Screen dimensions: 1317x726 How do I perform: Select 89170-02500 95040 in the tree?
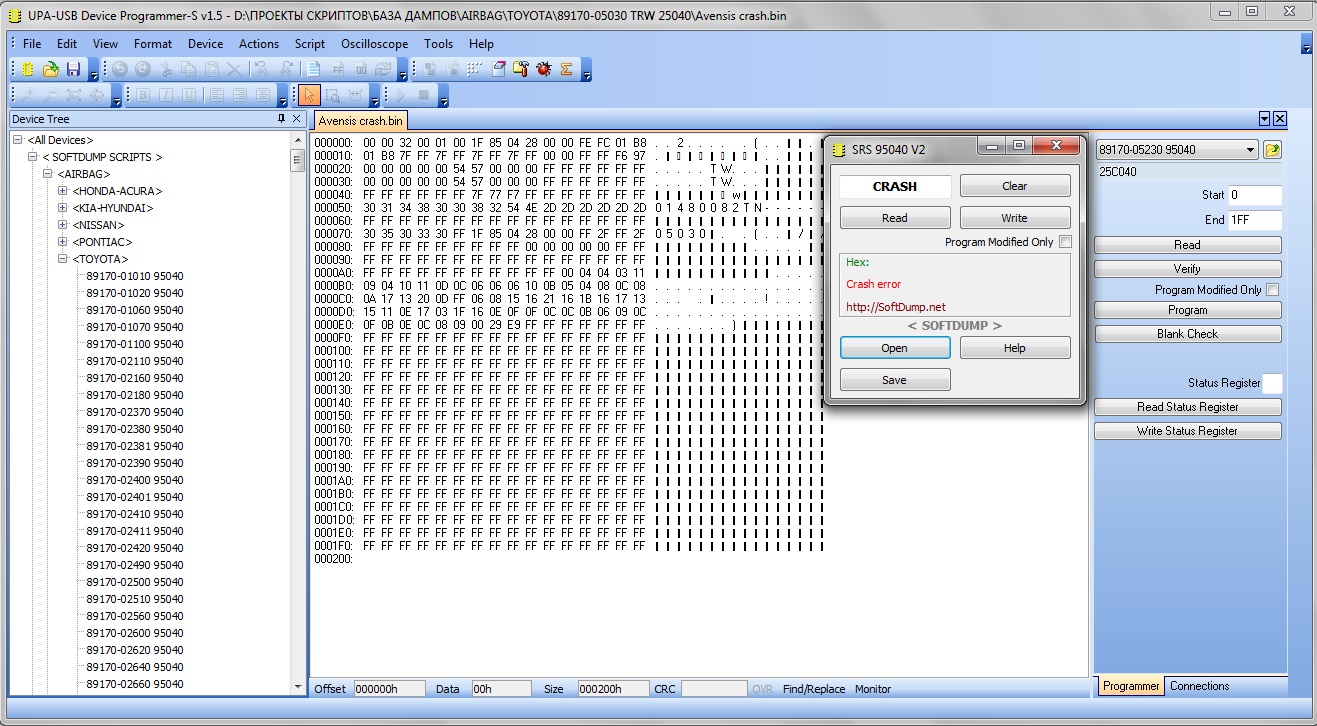pos(135,582)
